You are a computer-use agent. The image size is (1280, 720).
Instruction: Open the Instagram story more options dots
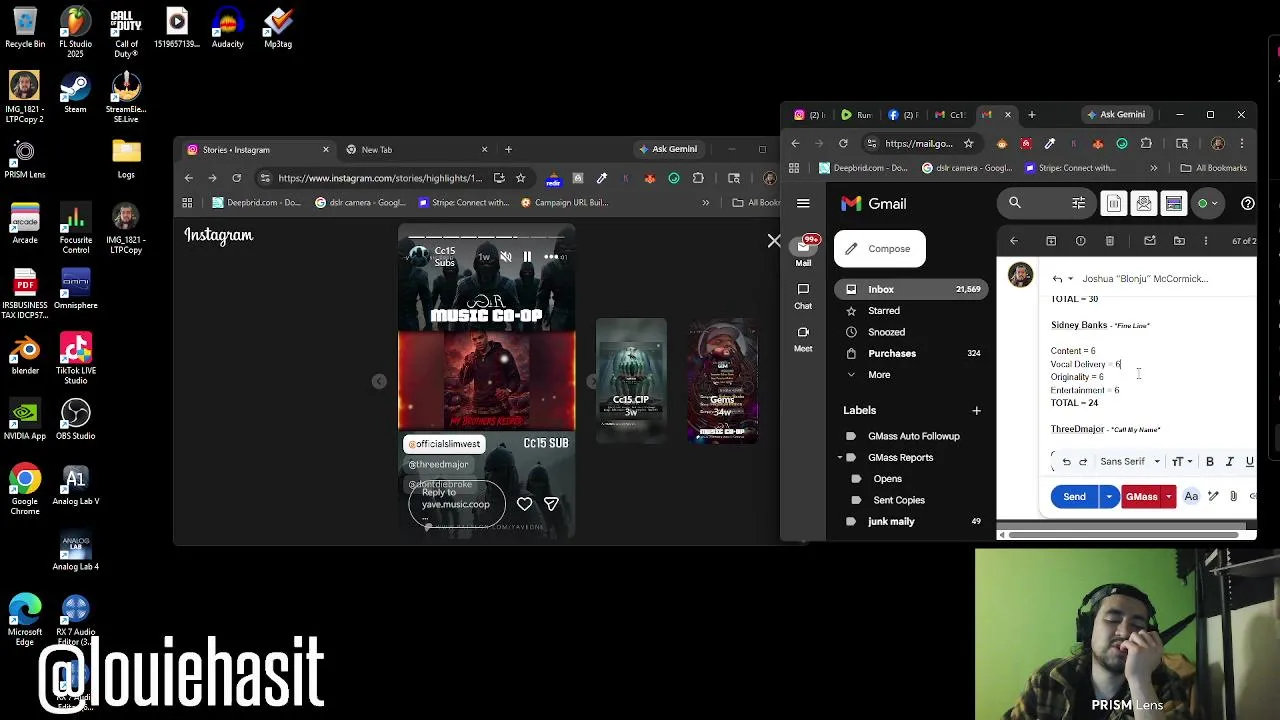tap(551, 257)
